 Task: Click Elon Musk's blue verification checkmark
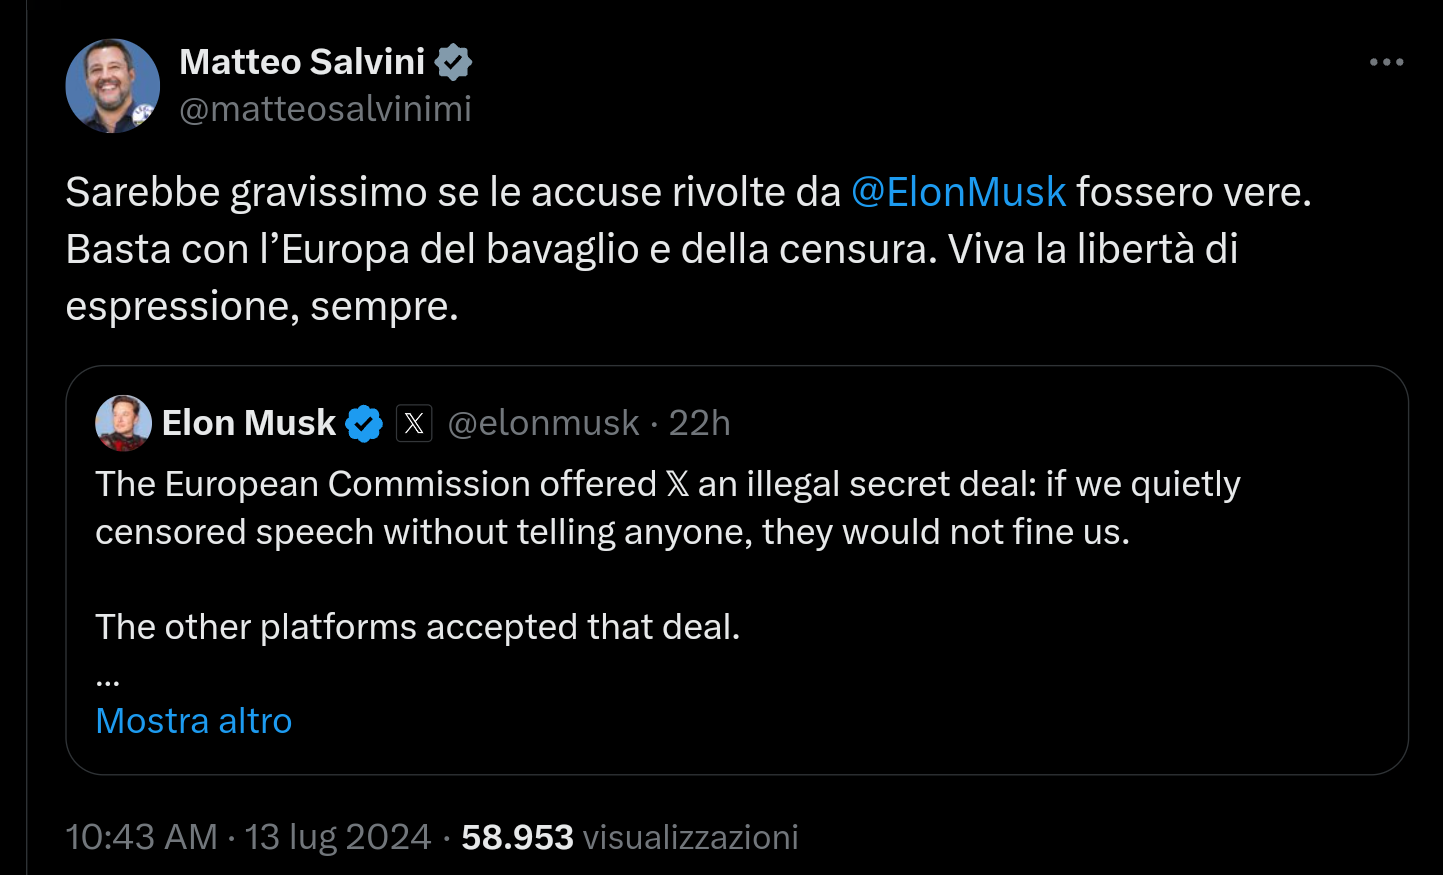click(364, 422)
